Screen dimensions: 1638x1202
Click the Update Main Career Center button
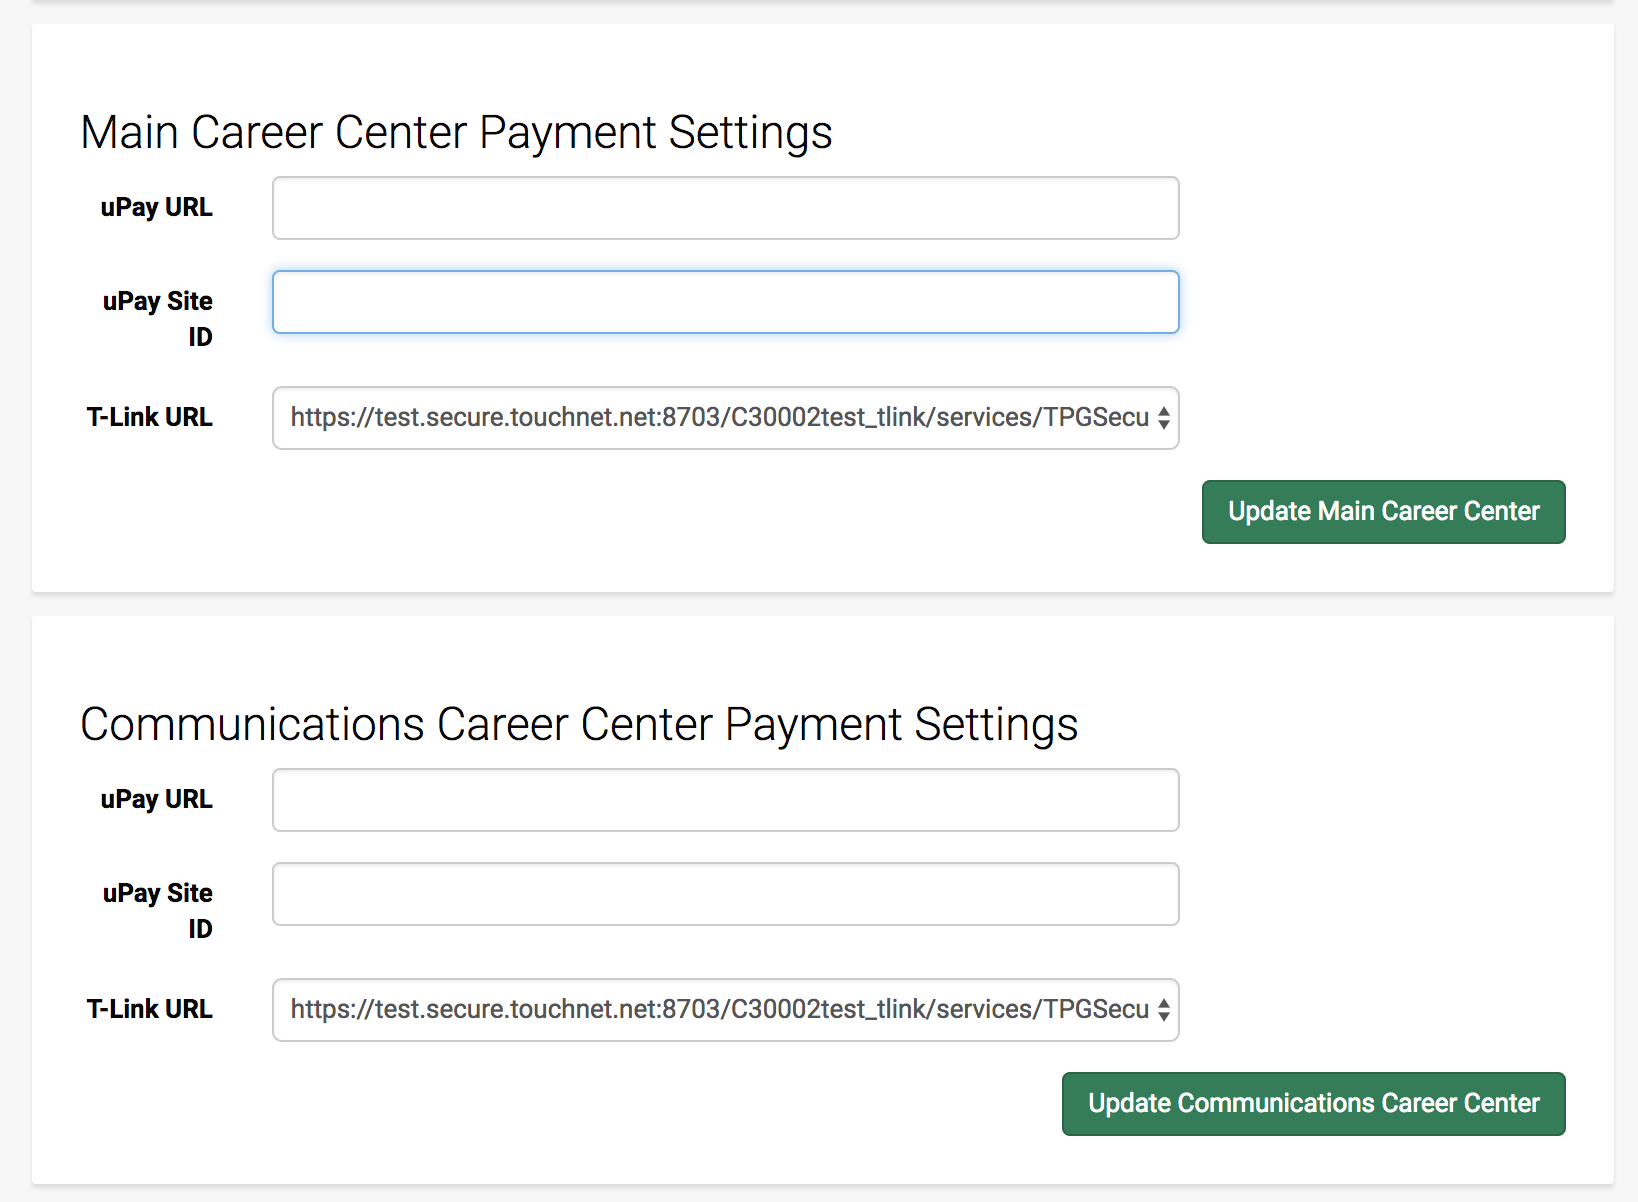point(1383,511)
